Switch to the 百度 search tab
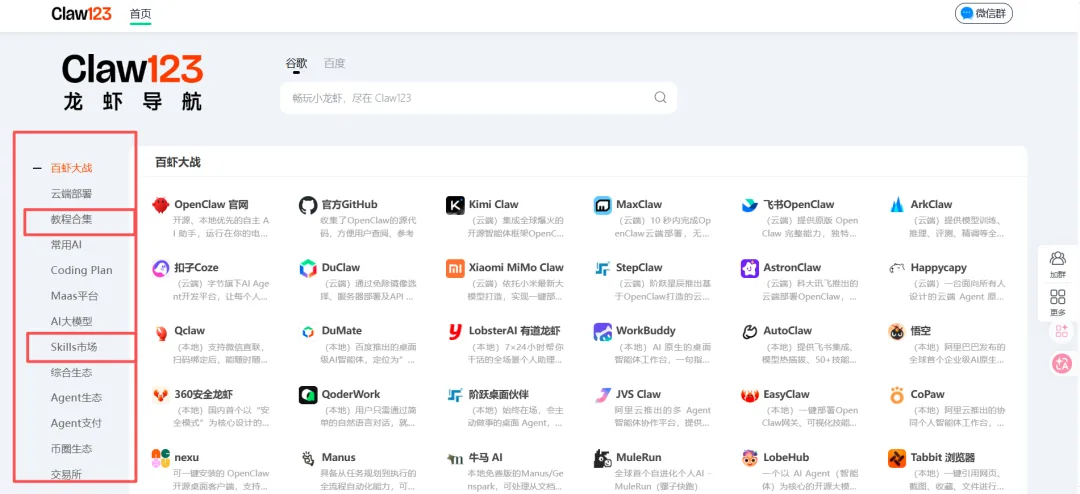This screenshot has width=1080, height=494. click(335, 63)
